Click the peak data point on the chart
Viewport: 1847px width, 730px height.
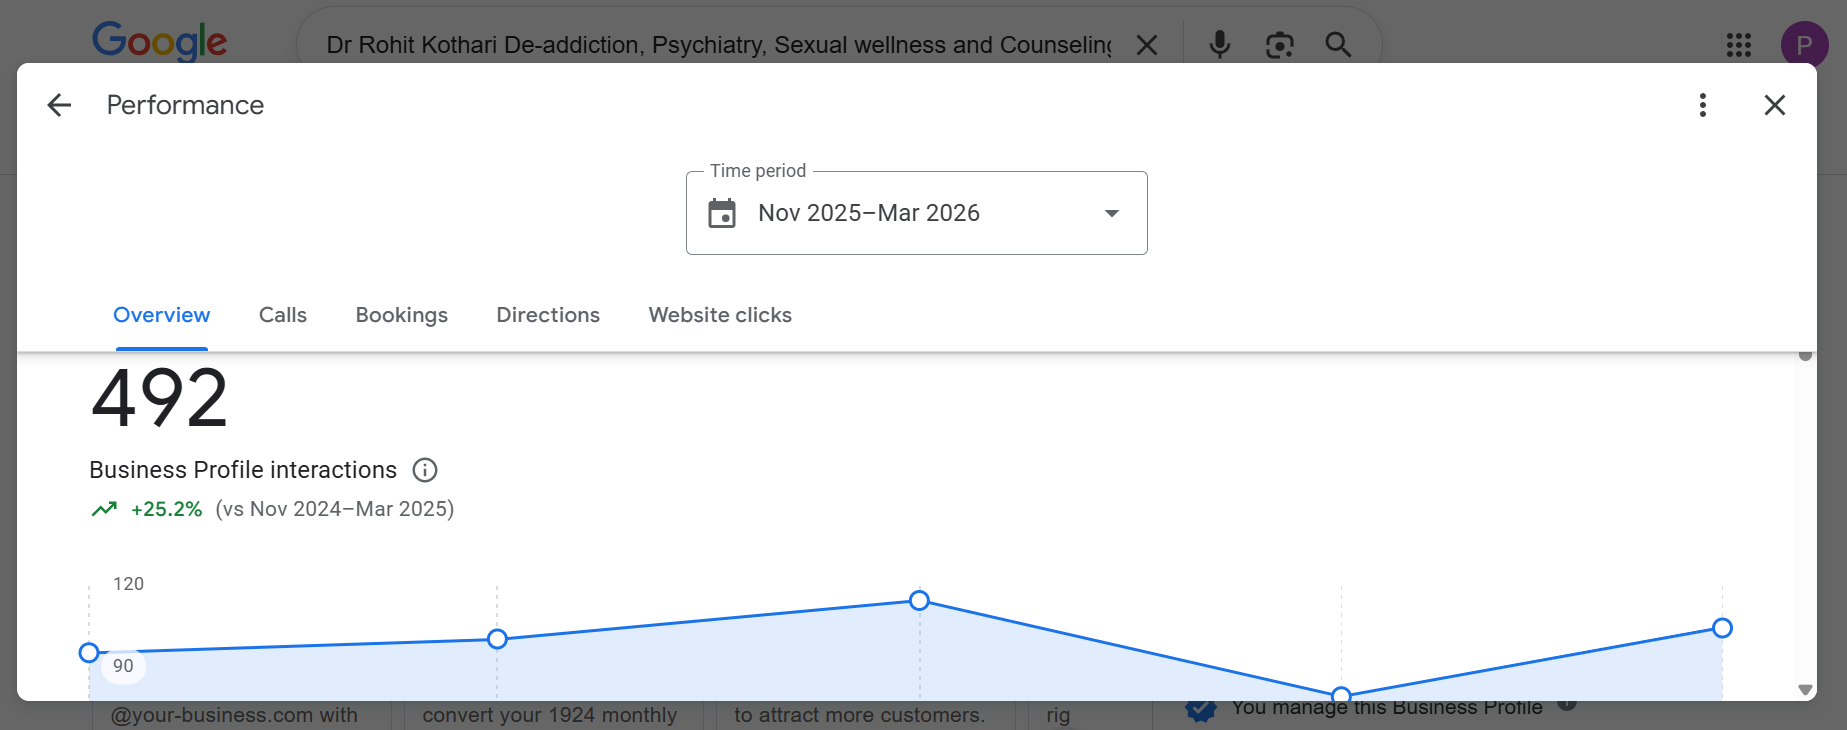pos(919,601)
